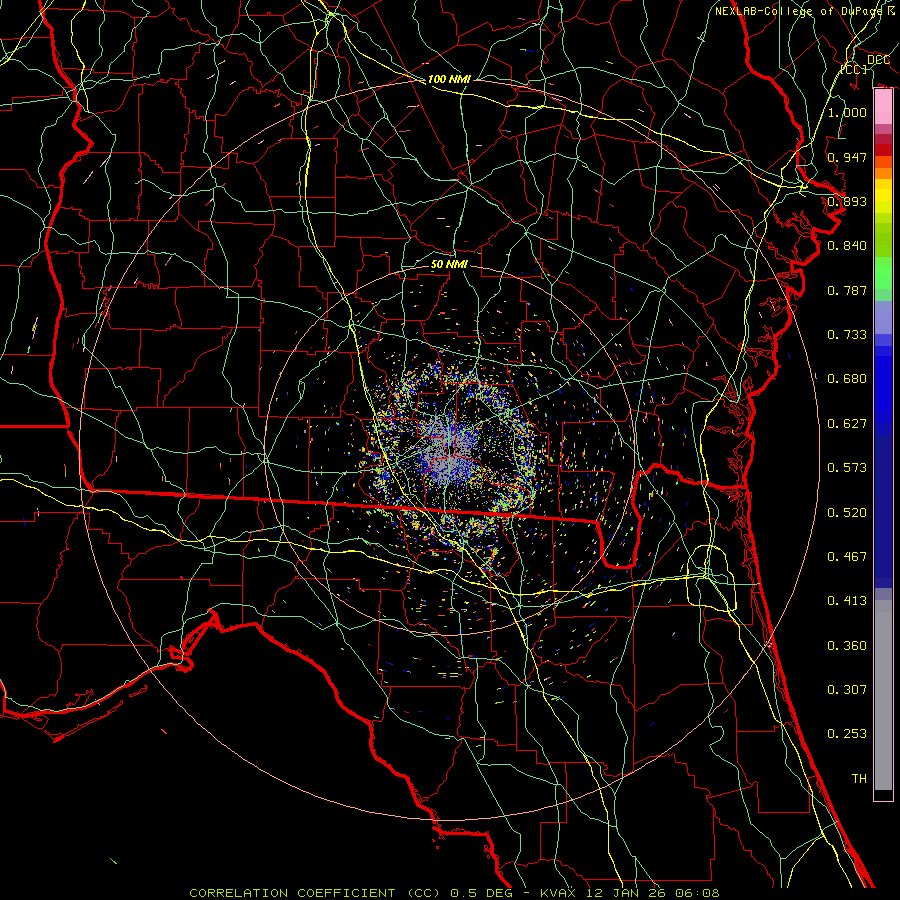This screenshot has width=900, height=900.
Task: Click the TH threshold label
Action: pyautogui.click(x=859, y=779)
